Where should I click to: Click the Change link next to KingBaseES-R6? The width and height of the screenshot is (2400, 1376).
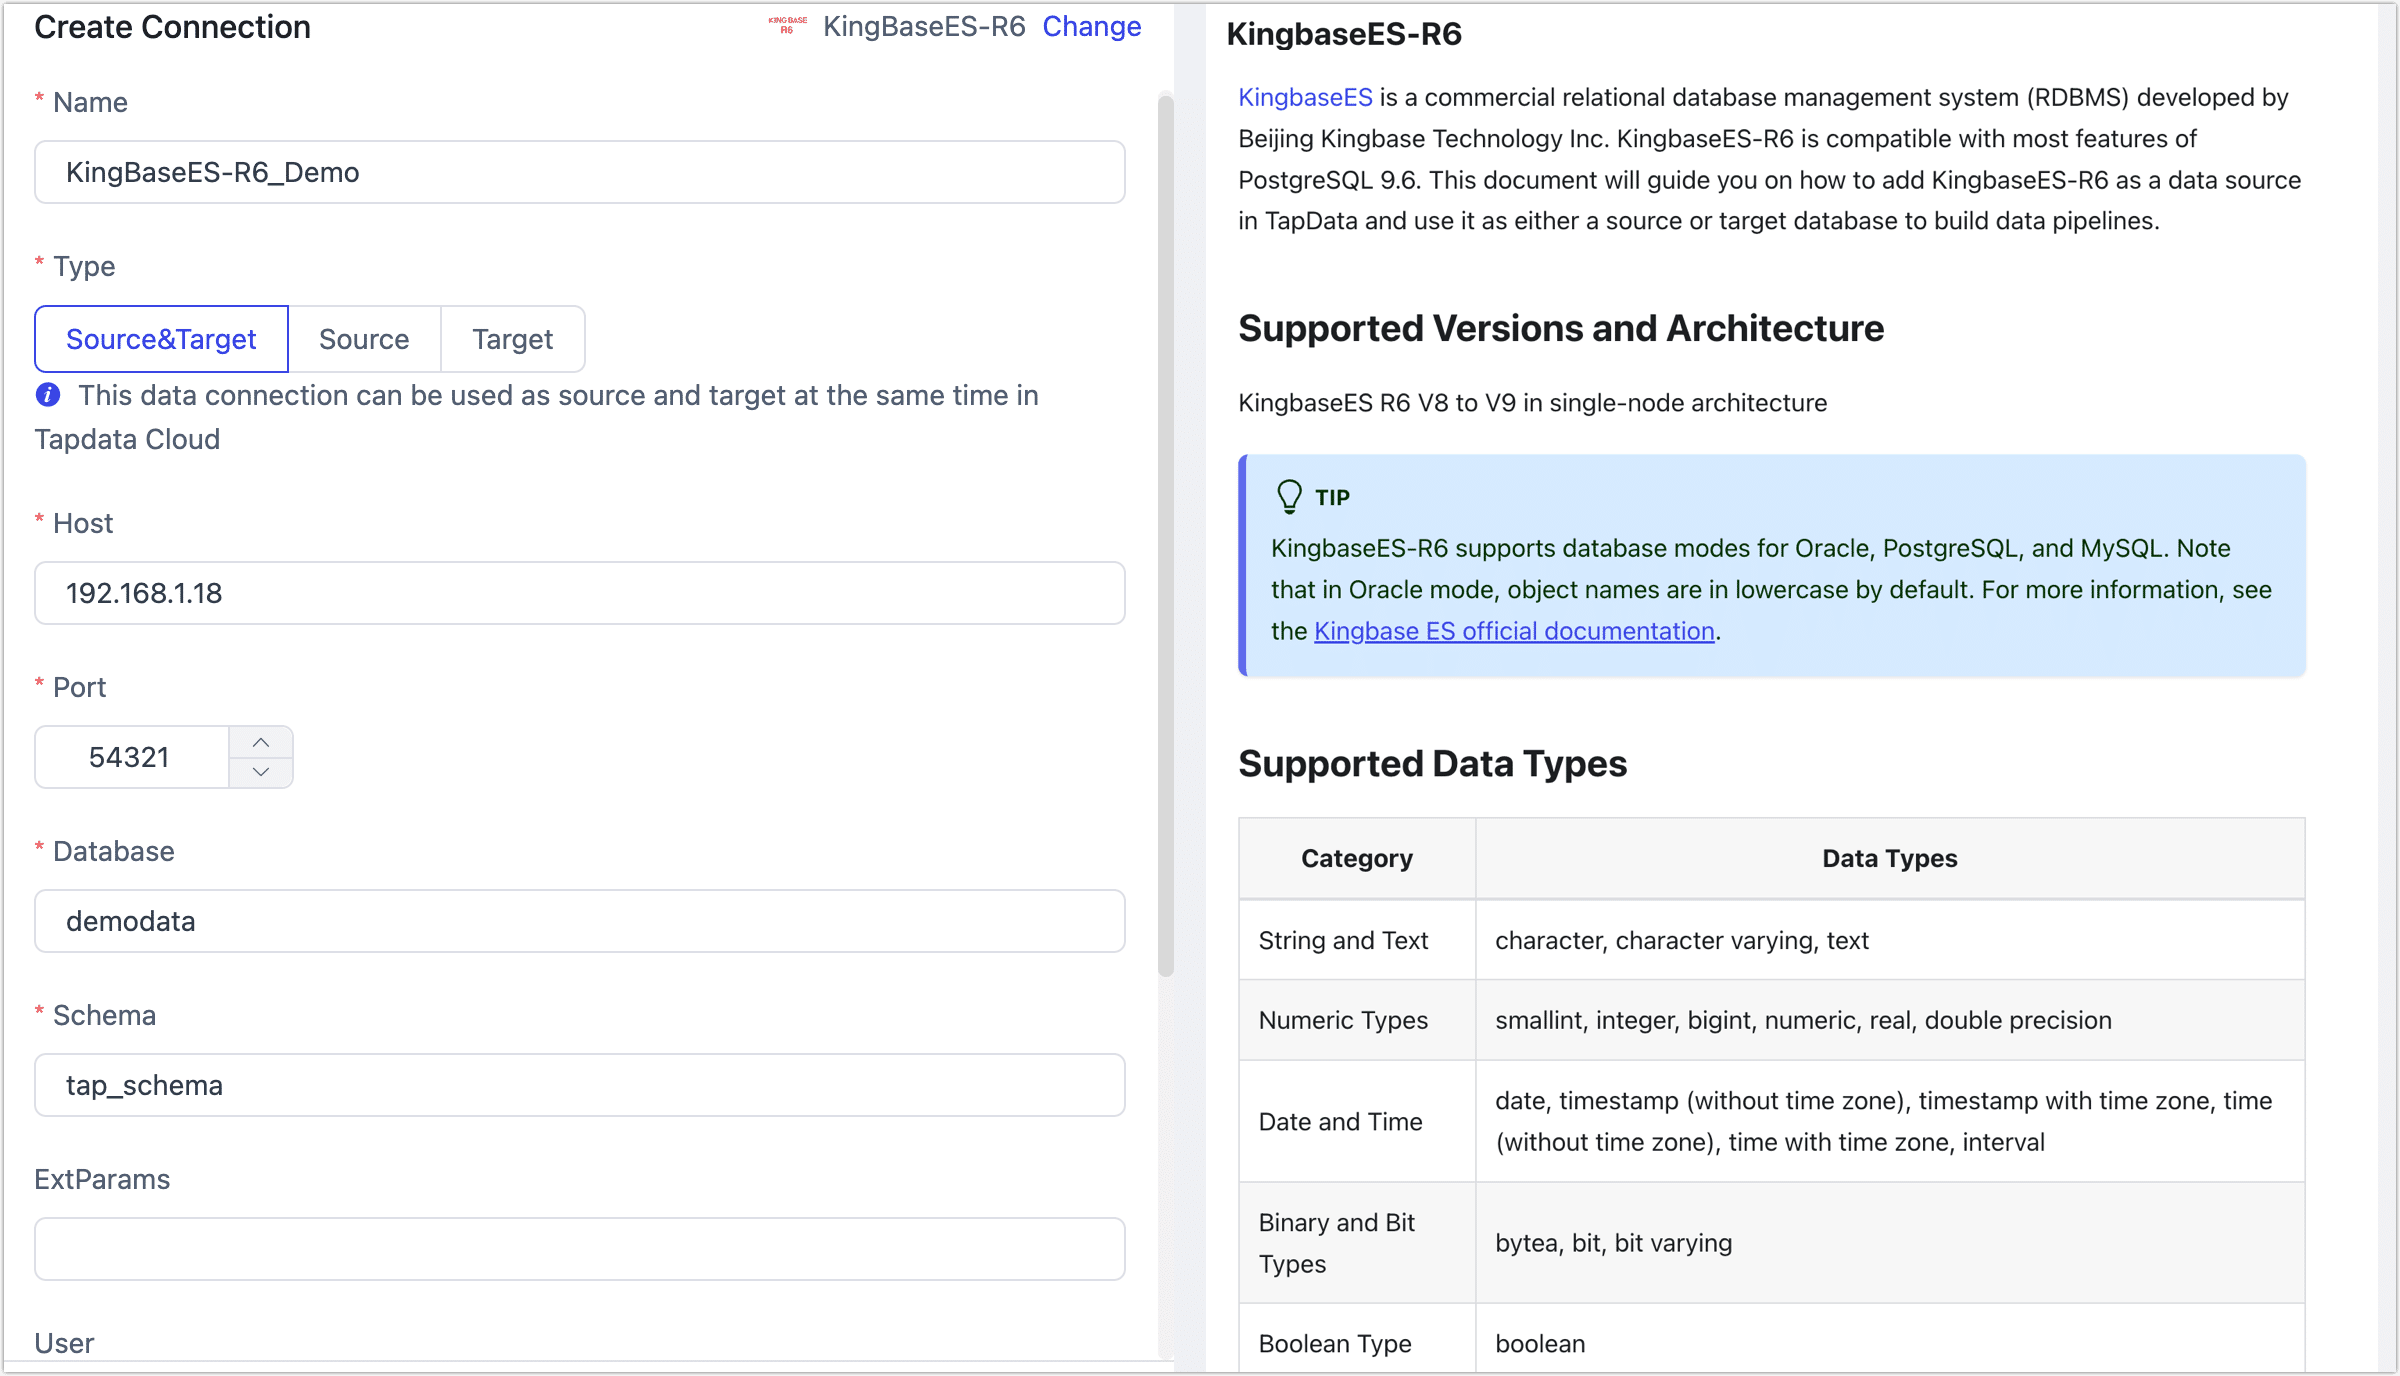(x=1095, y=25)
